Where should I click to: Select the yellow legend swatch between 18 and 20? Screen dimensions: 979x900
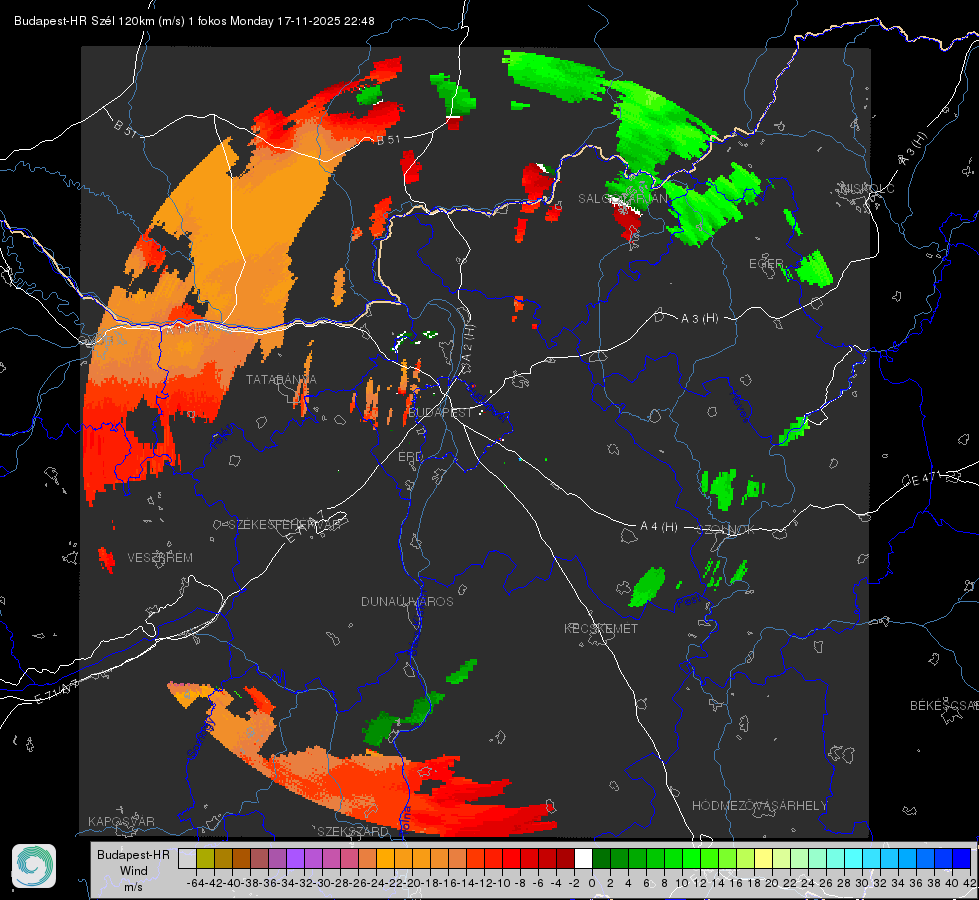point(763,858)
